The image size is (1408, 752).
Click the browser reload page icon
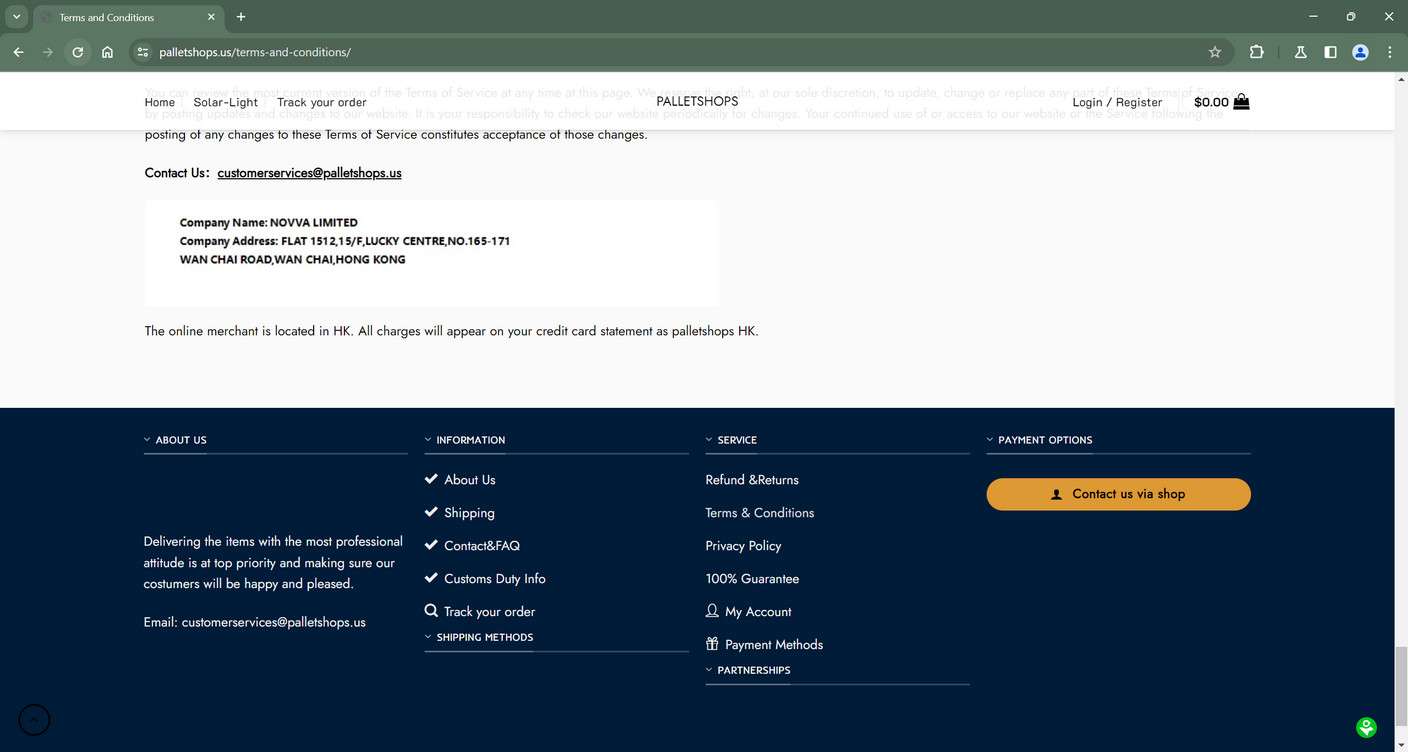point(77,52)
